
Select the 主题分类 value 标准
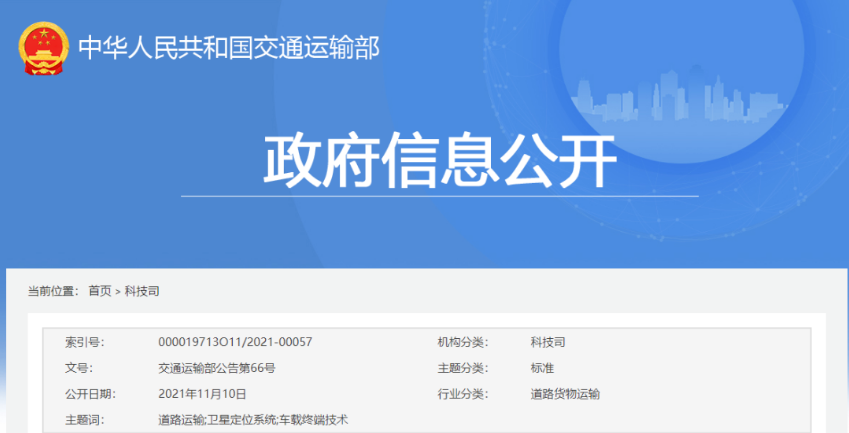(x=542, y=368)
